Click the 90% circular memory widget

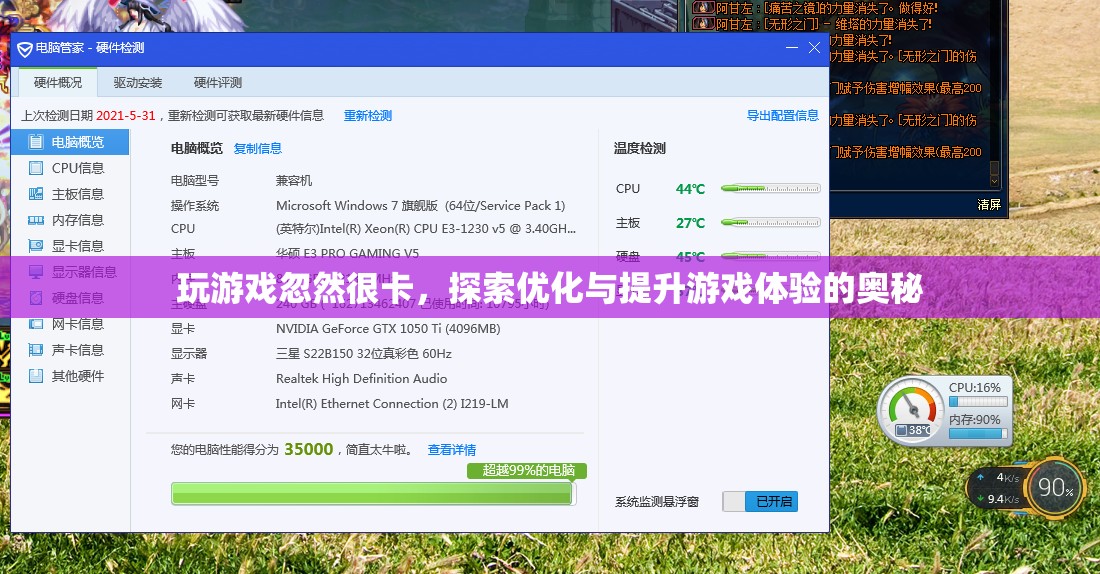pyautogui.click(x=1054, y=486)
